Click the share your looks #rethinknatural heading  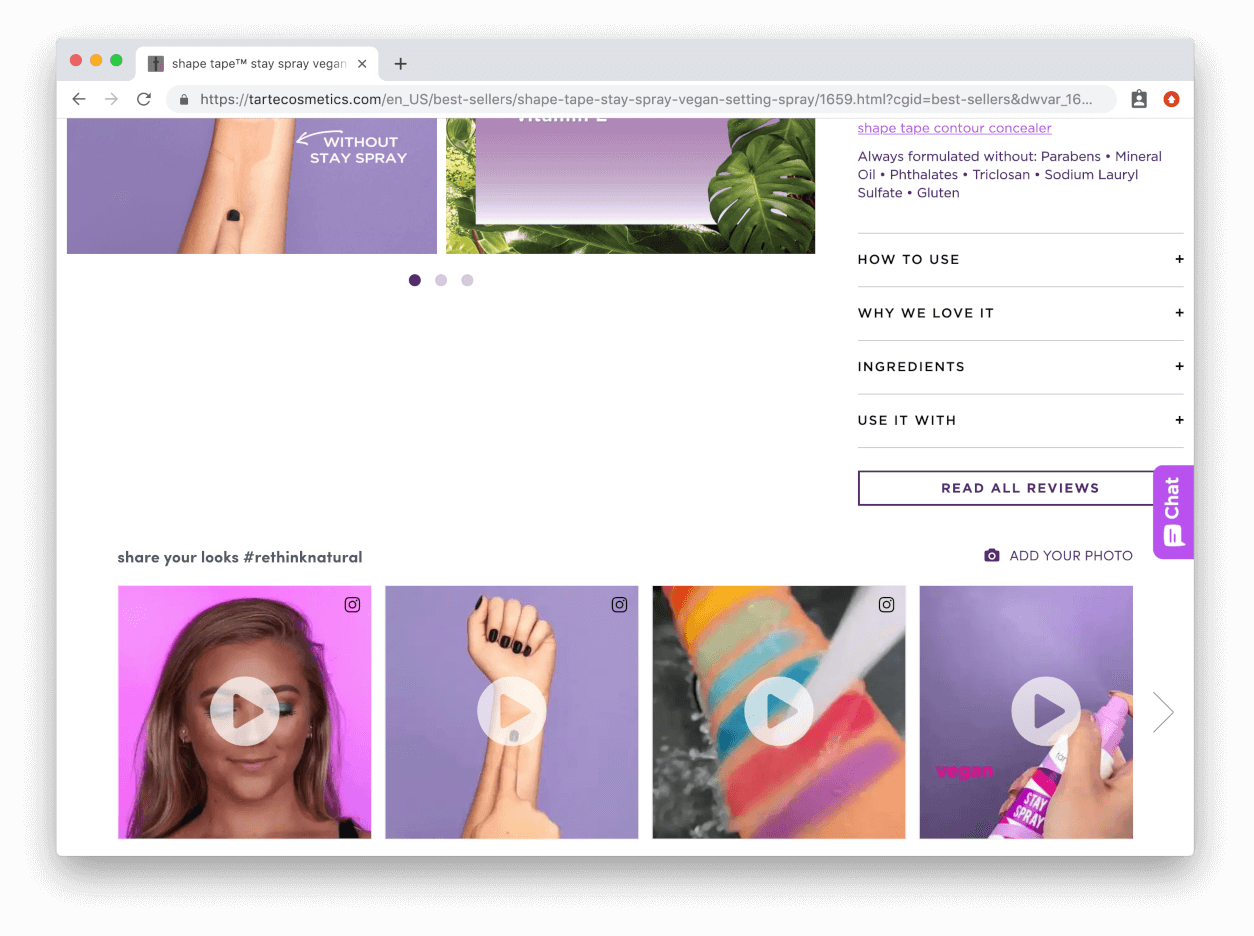click(x=240, y=557)
